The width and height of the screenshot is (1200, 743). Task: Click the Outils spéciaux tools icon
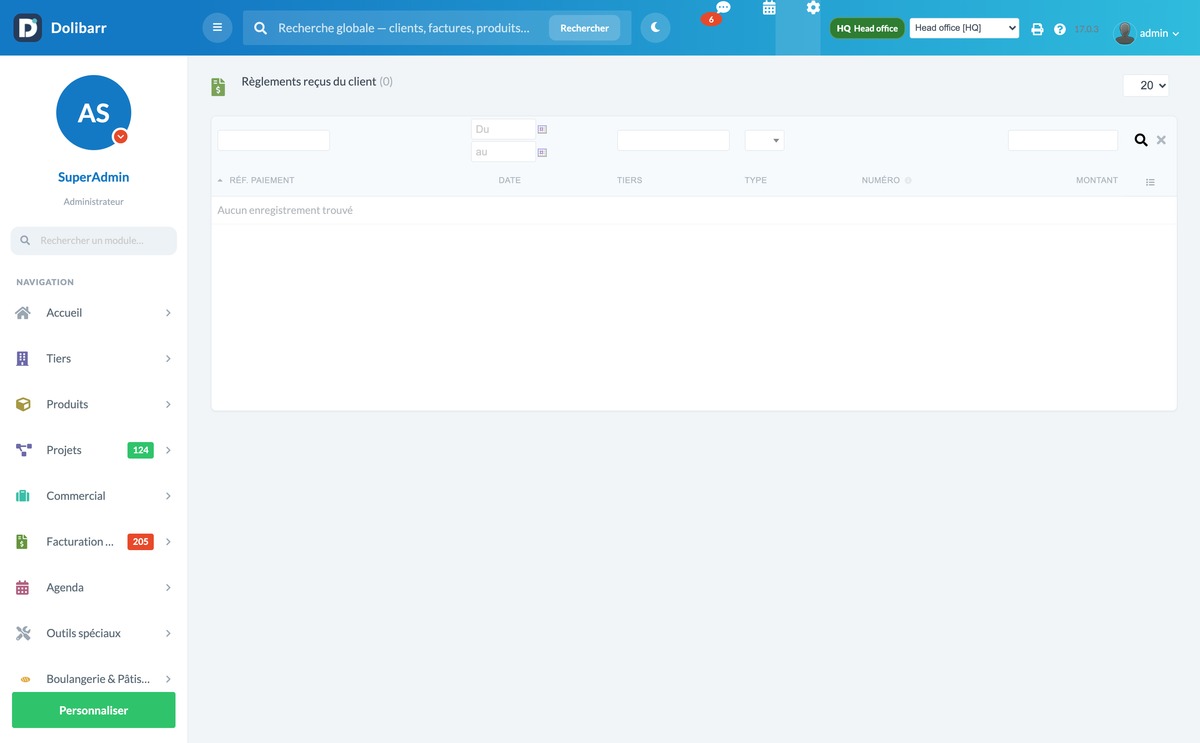coord(23,633)
